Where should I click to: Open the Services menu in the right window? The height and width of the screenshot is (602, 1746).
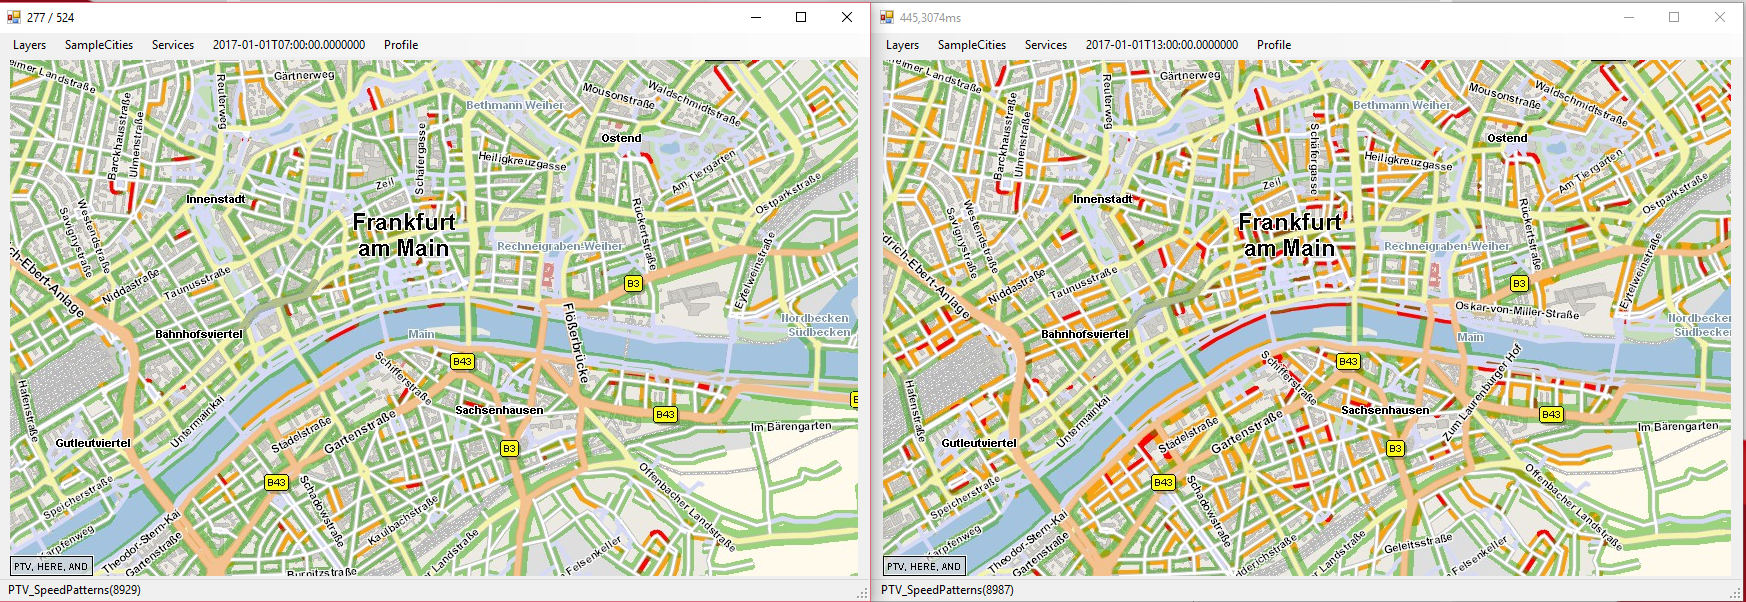click(x=1045, y=45)
